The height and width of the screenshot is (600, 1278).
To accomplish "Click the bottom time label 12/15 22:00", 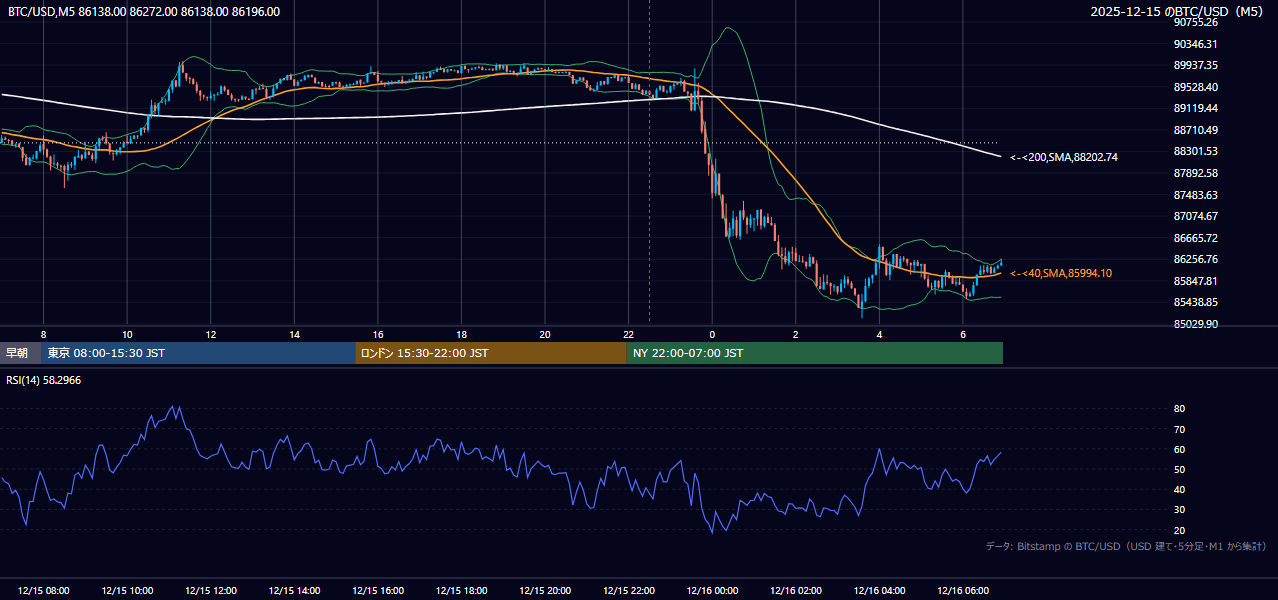I will coord(629,591).
